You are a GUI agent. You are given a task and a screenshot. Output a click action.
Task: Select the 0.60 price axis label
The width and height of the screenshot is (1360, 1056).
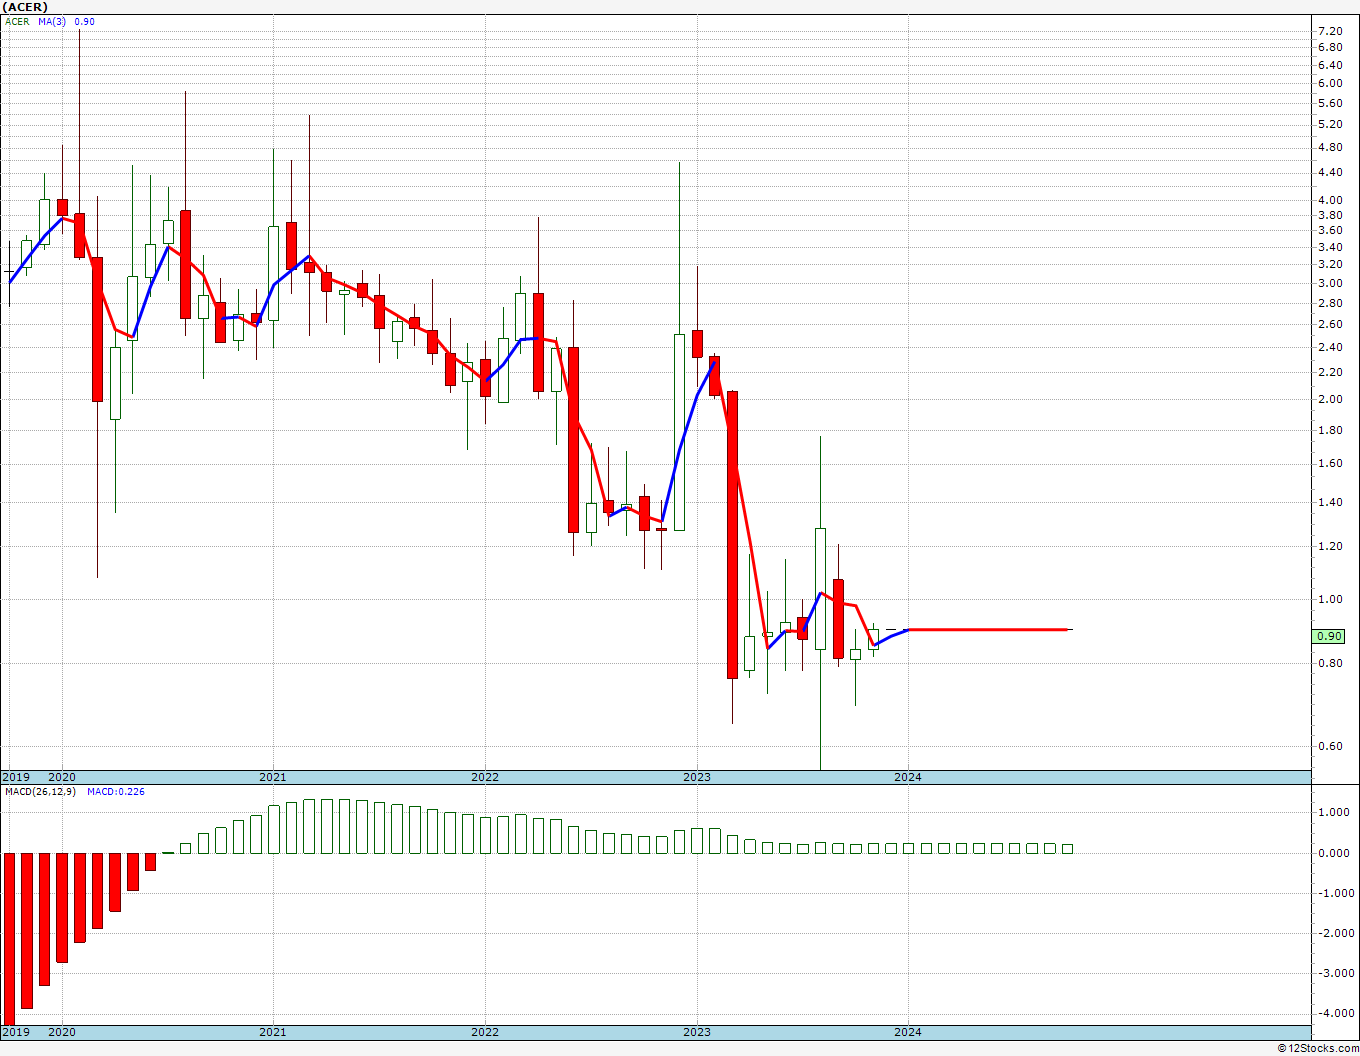[1330, 746]
